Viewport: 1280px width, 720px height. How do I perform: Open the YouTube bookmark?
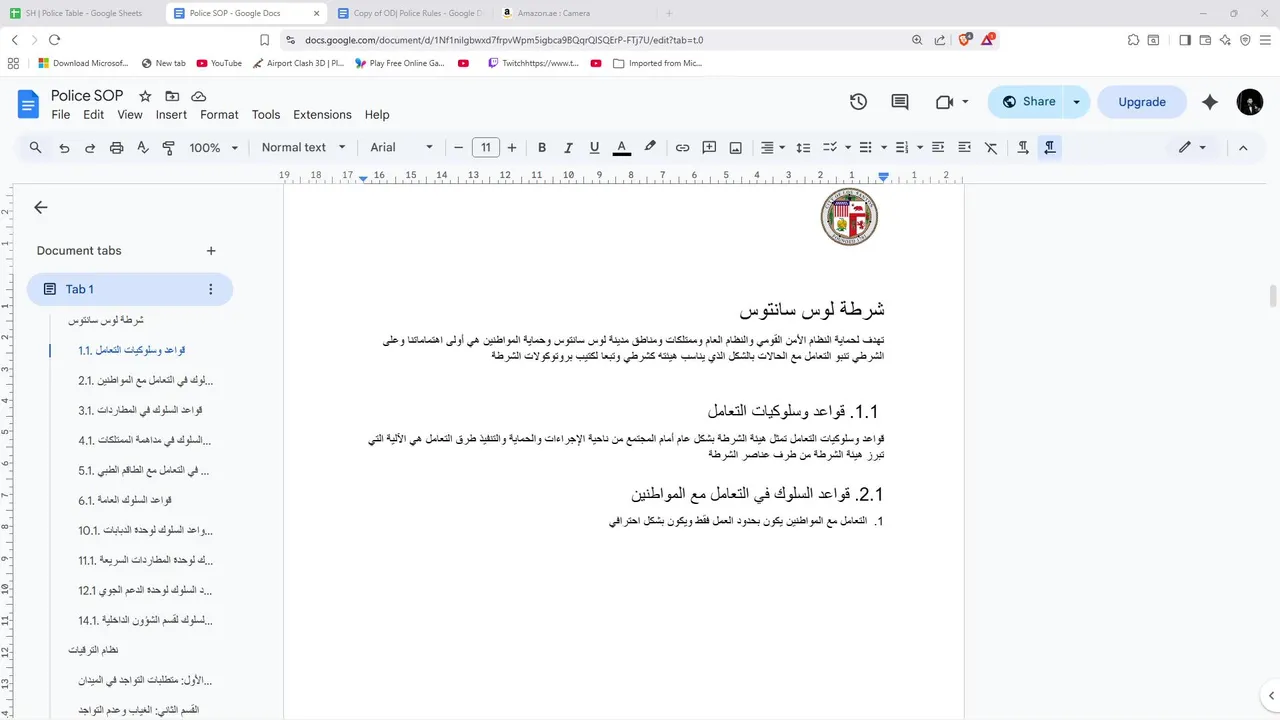[x=219, y=63]
